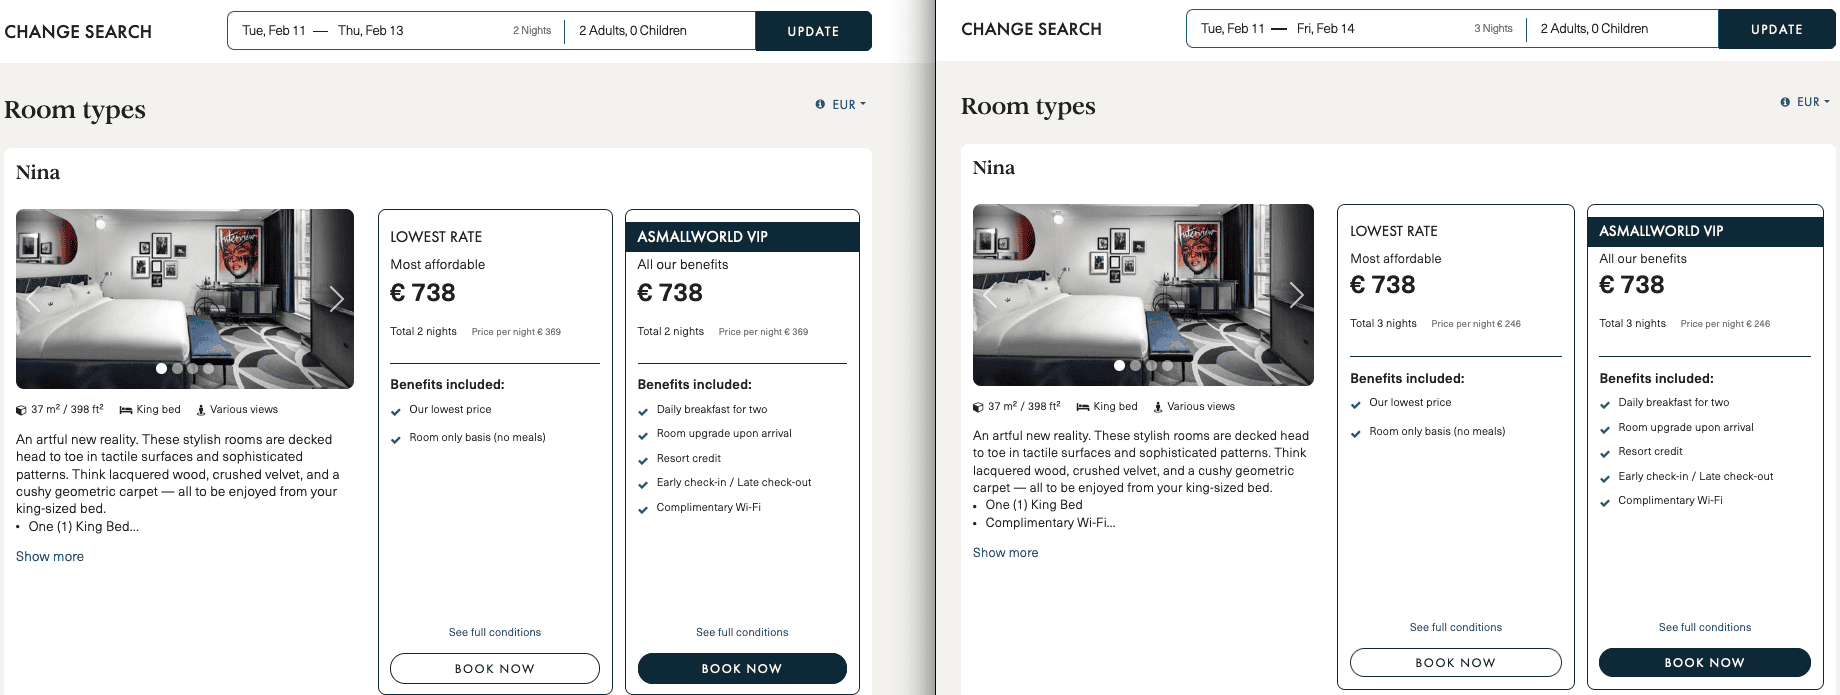Image resolution: width=1840 pixels, height=695 pixels.
Task: Open See full conditions in 2-night Lowest Rate card
Action: [x=495, y=632]
